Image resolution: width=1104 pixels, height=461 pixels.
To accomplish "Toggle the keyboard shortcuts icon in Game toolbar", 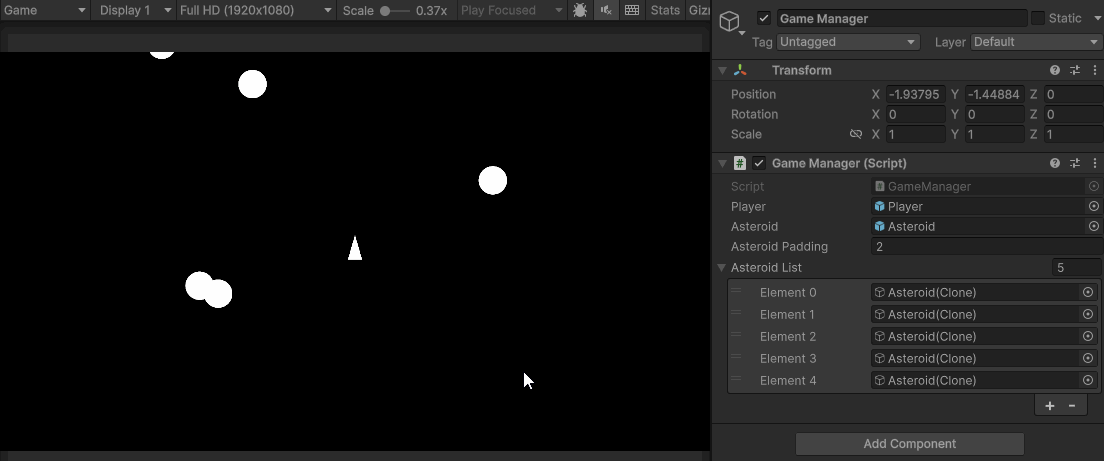I will pos(632,10).
